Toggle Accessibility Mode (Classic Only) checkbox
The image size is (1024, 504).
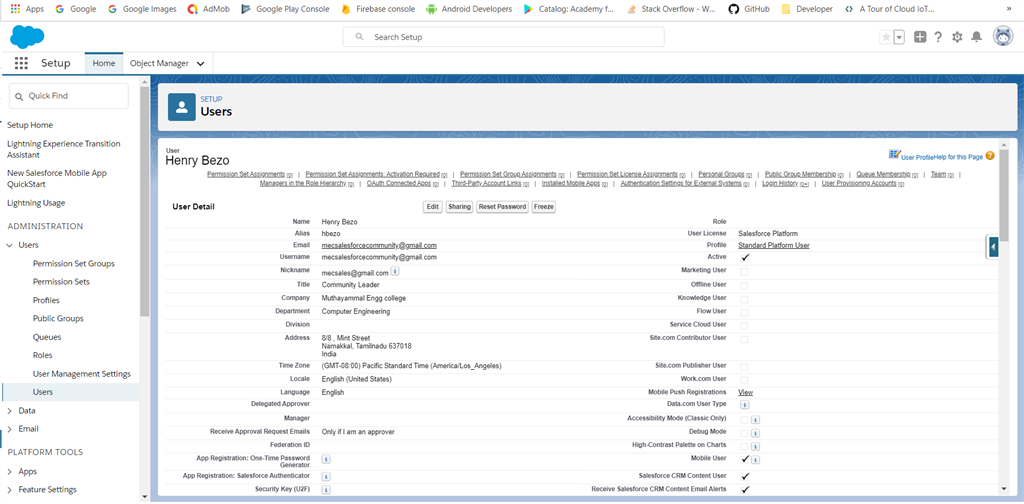pyautogui.click(x=744, y=420)
